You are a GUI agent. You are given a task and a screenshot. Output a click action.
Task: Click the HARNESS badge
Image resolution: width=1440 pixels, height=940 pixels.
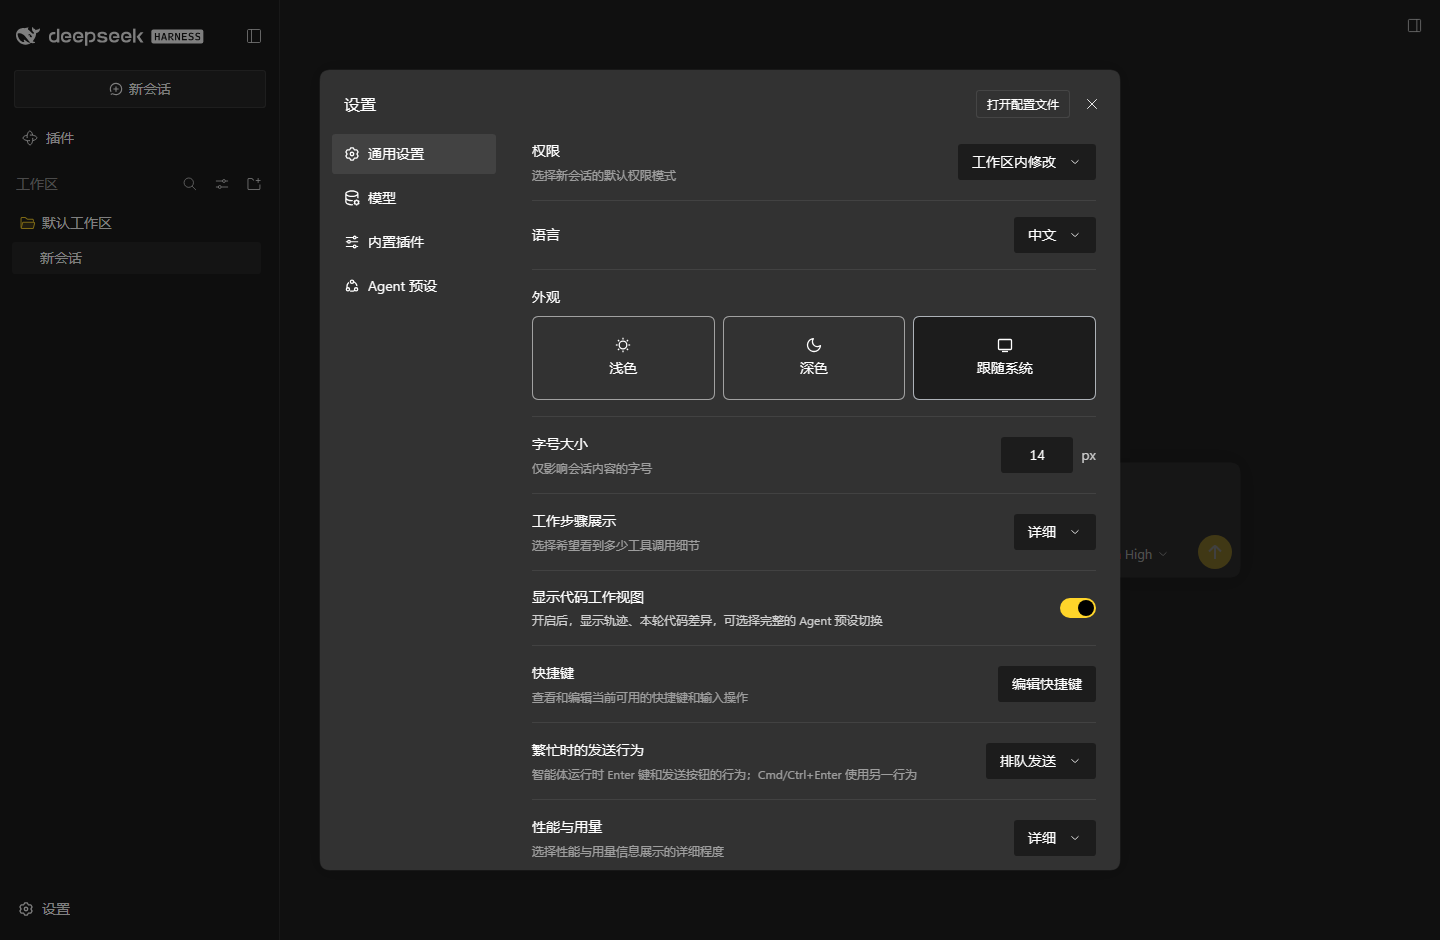(x=177, y=37)
